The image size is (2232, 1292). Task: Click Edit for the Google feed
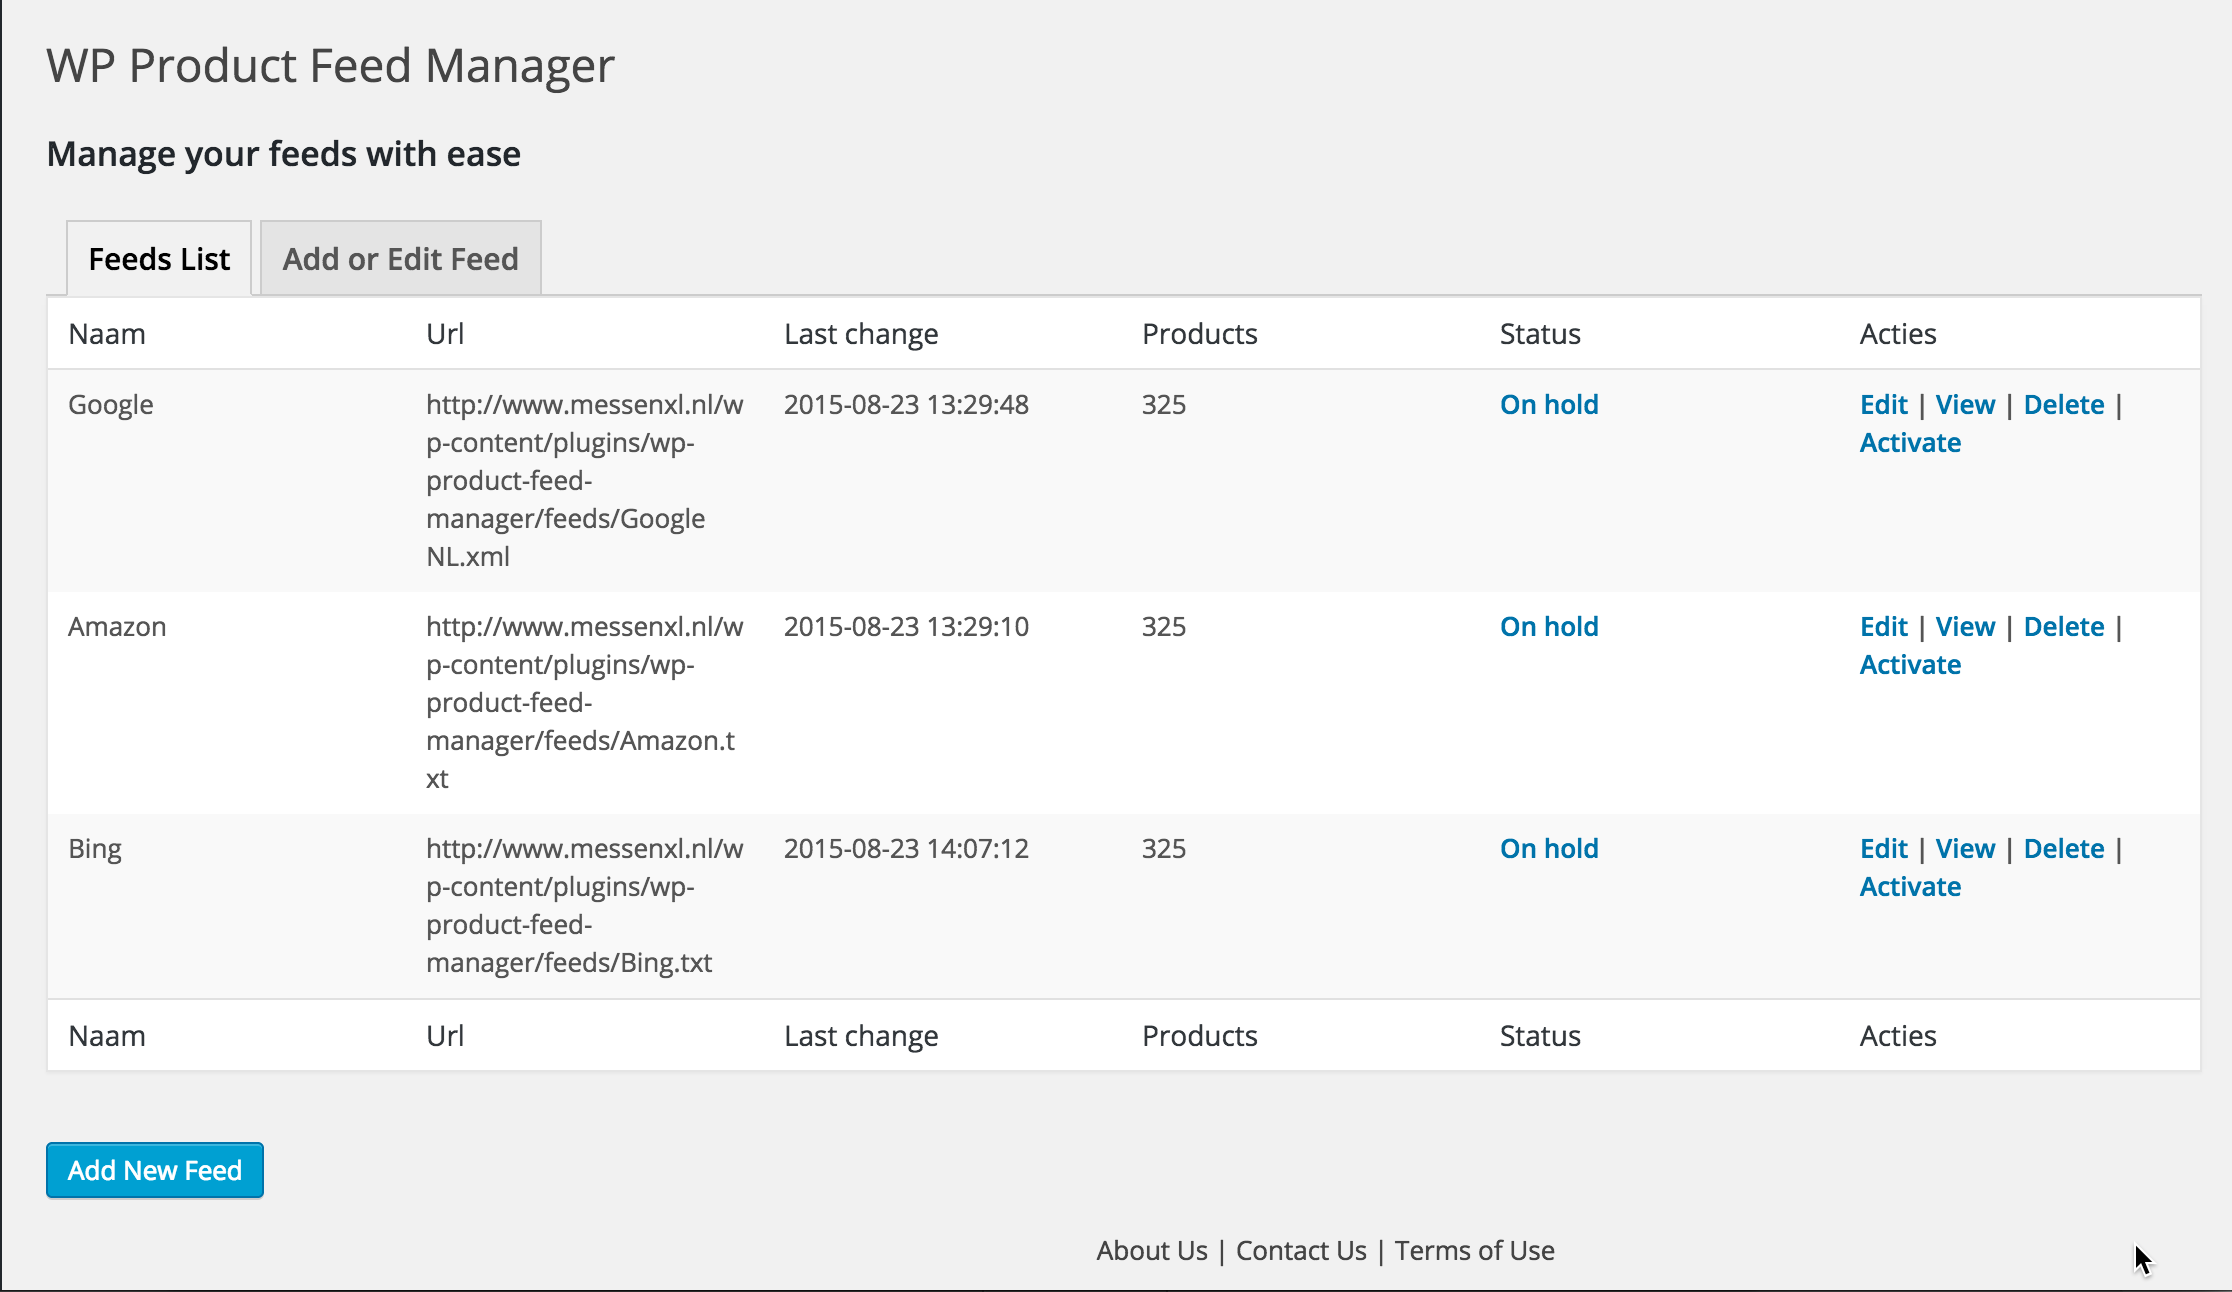coord(1883,404)
